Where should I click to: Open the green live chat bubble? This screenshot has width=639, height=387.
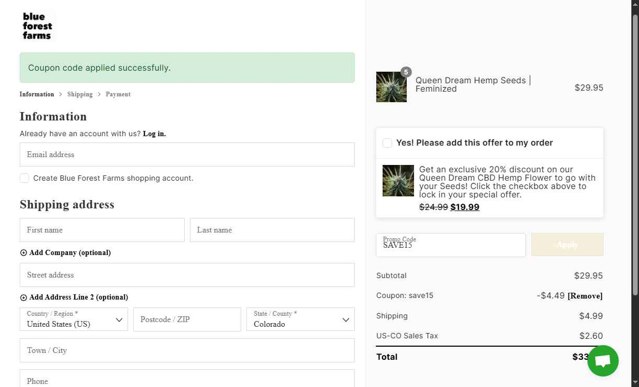pos(603,361)
